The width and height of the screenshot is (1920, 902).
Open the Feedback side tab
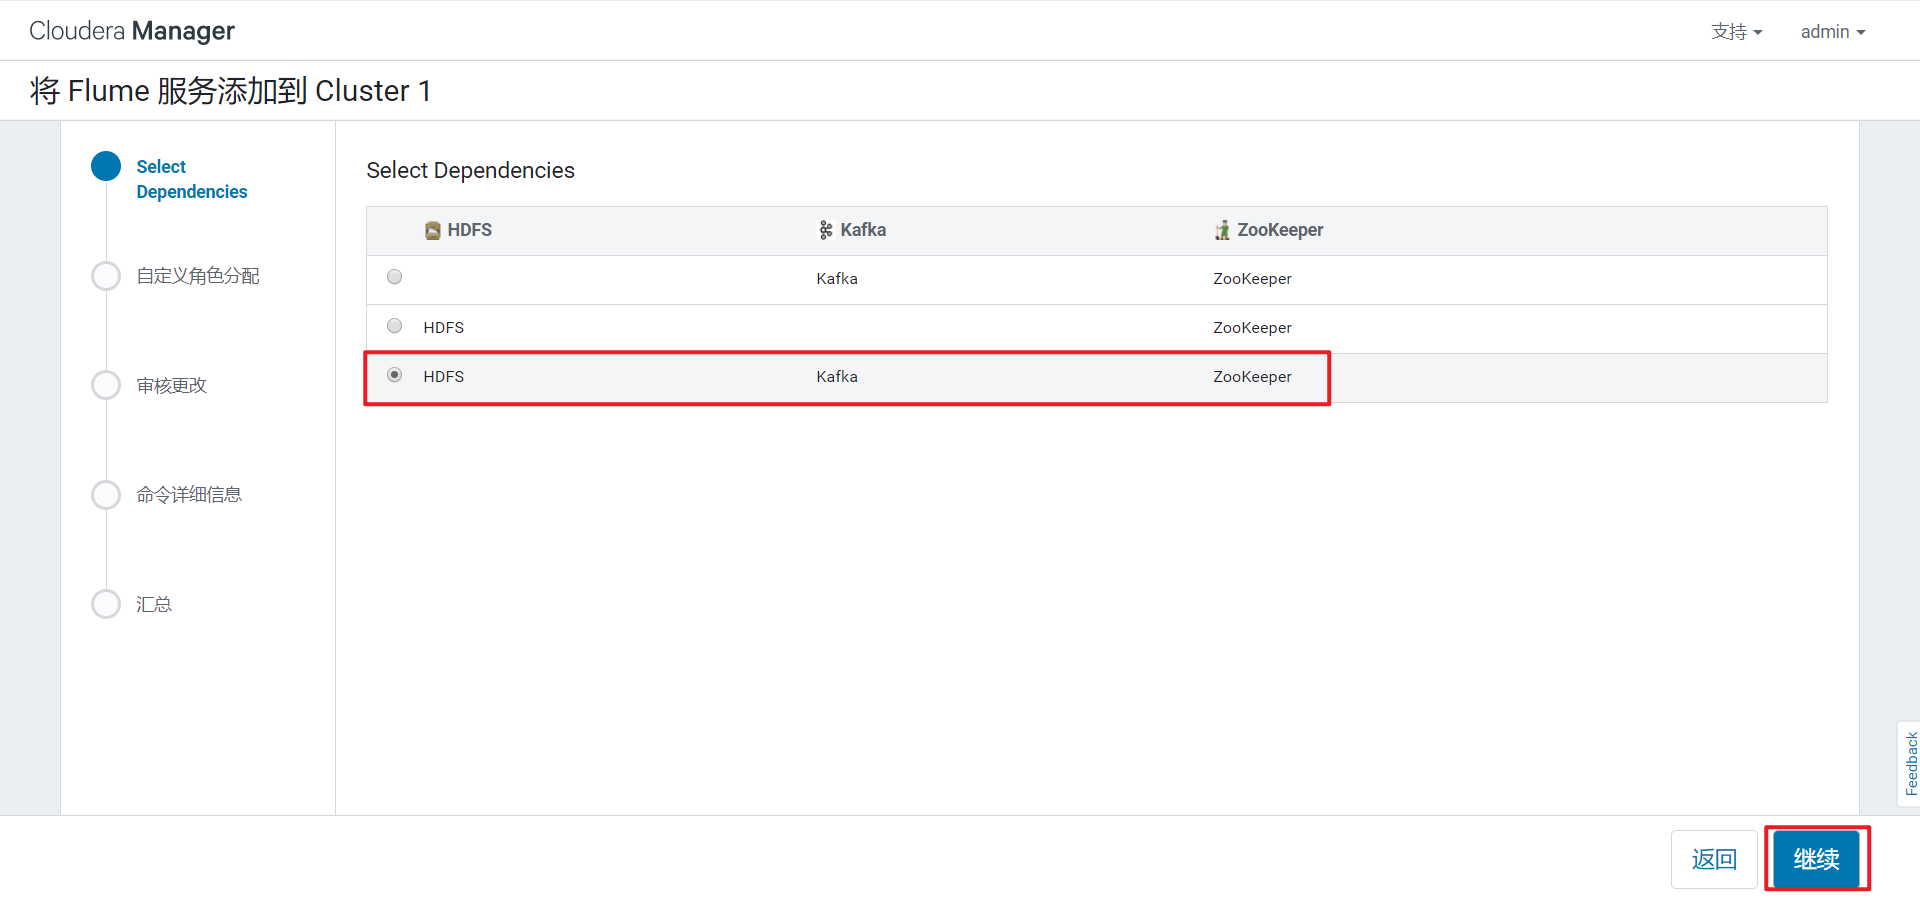click(1910, 764)
